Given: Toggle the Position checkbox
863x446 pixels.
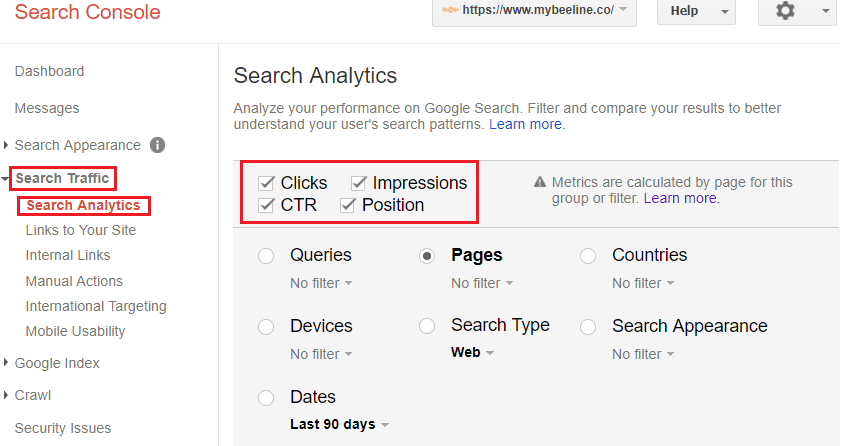Looking at the screenshot, I should [x=347, y=205].
